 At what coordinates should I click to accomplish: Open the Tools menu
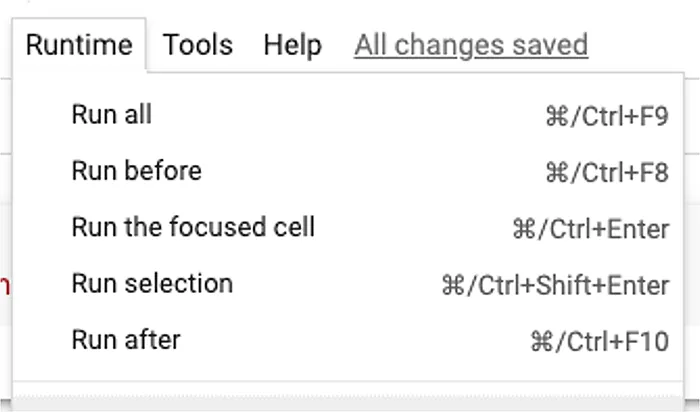point(198,45)
